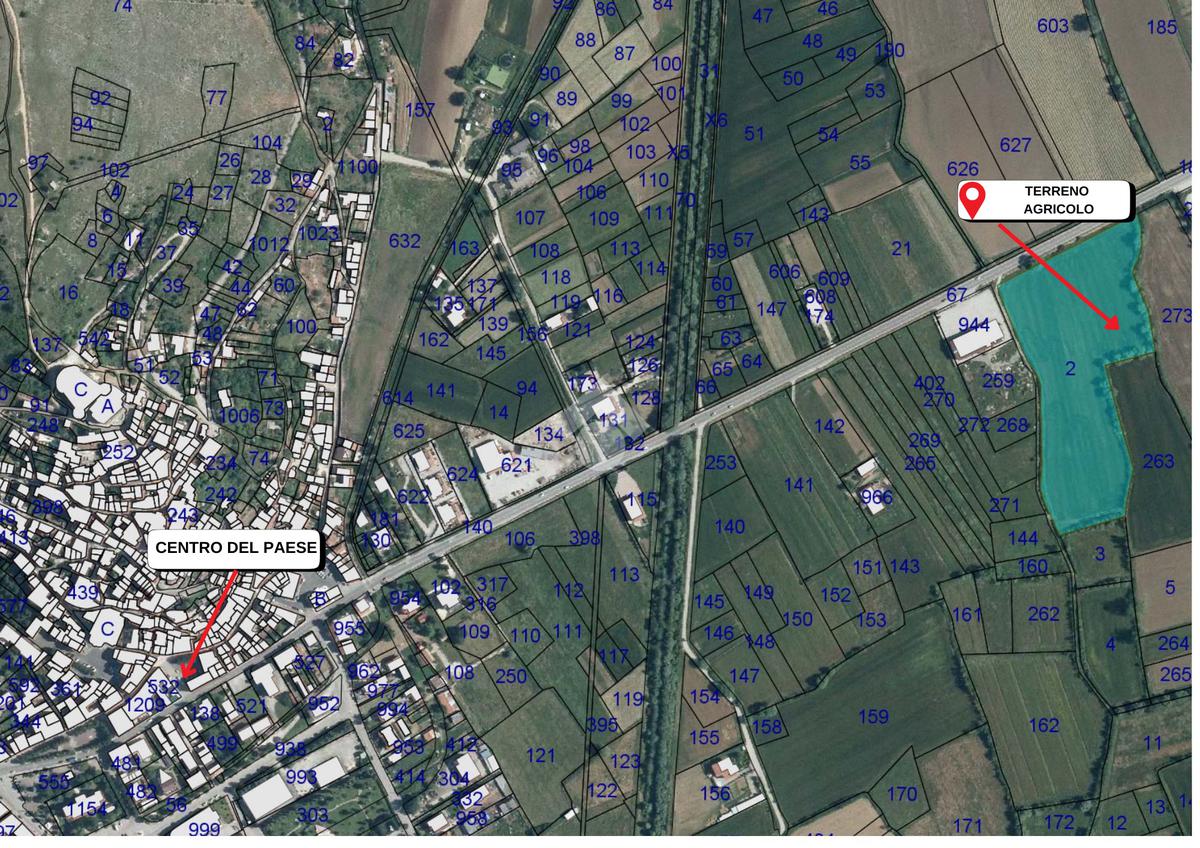1200x848 pixels.
Task: Click parcel number 263
Action: tap(1158, 461)
